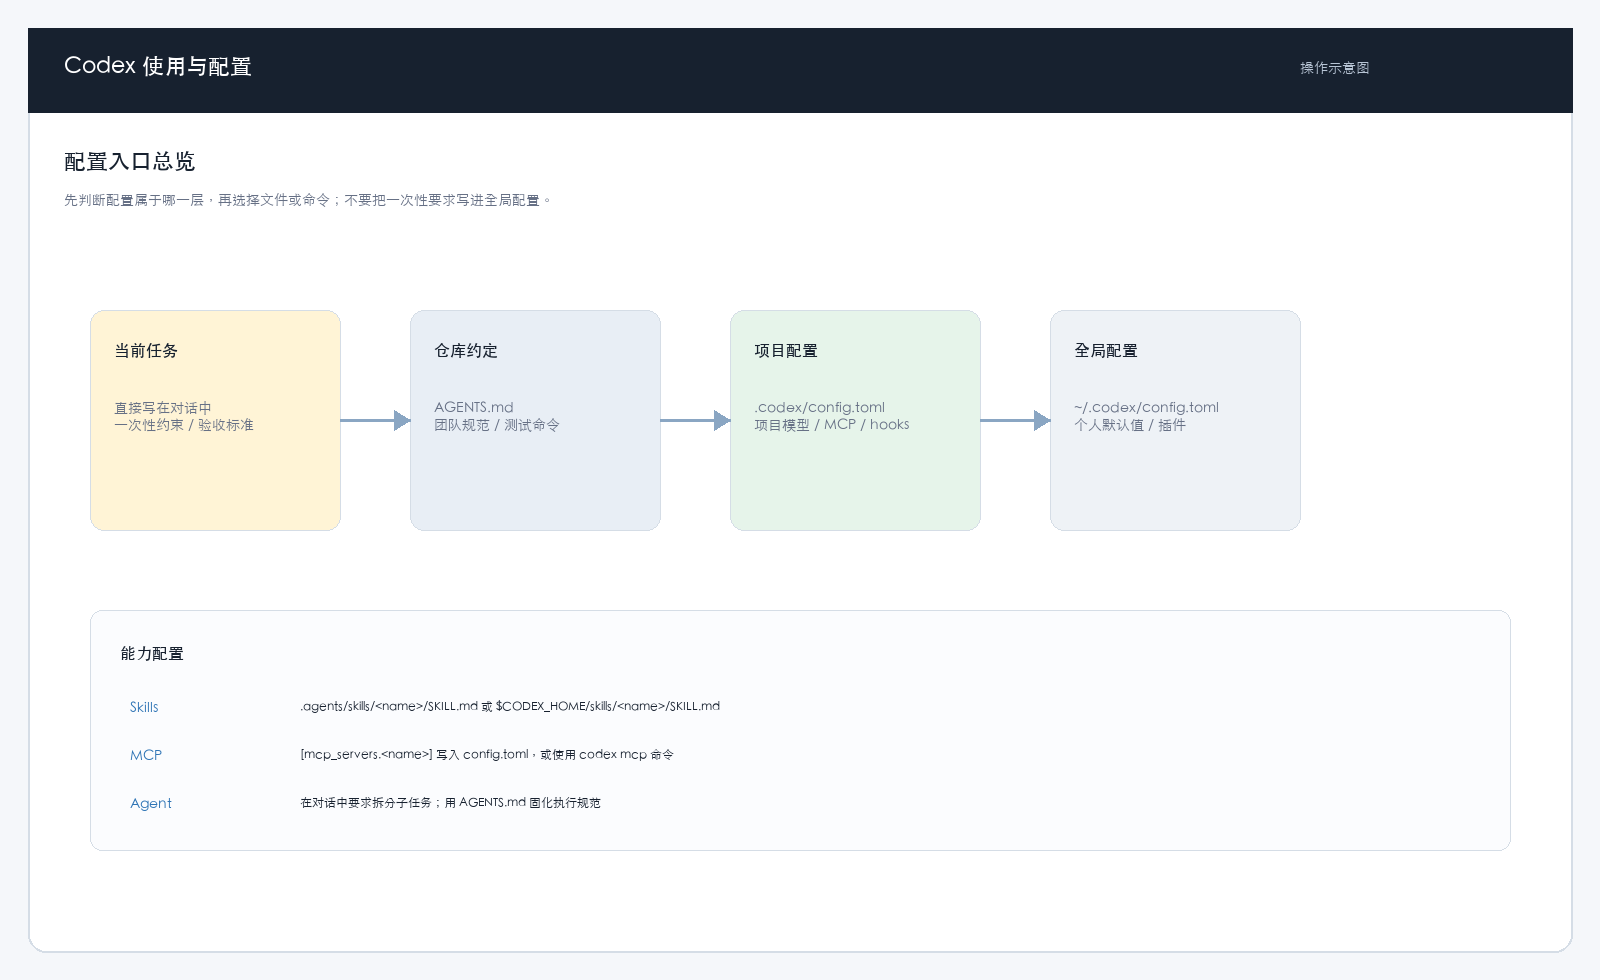This screenshot has height=980, width=1600.
Task: Open the 'Agent' link
Action: tap(151, 803)
